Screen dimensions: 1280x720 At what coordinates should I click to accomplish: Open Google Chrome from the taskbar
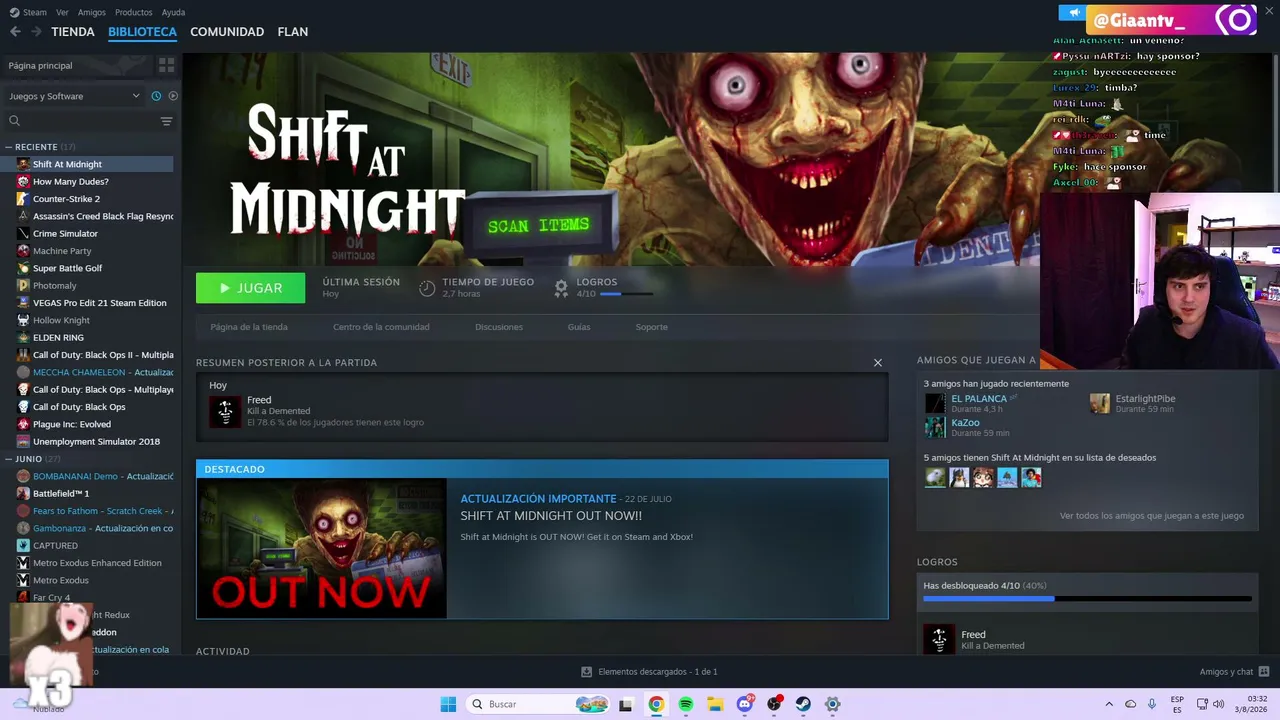coord(656,704)
